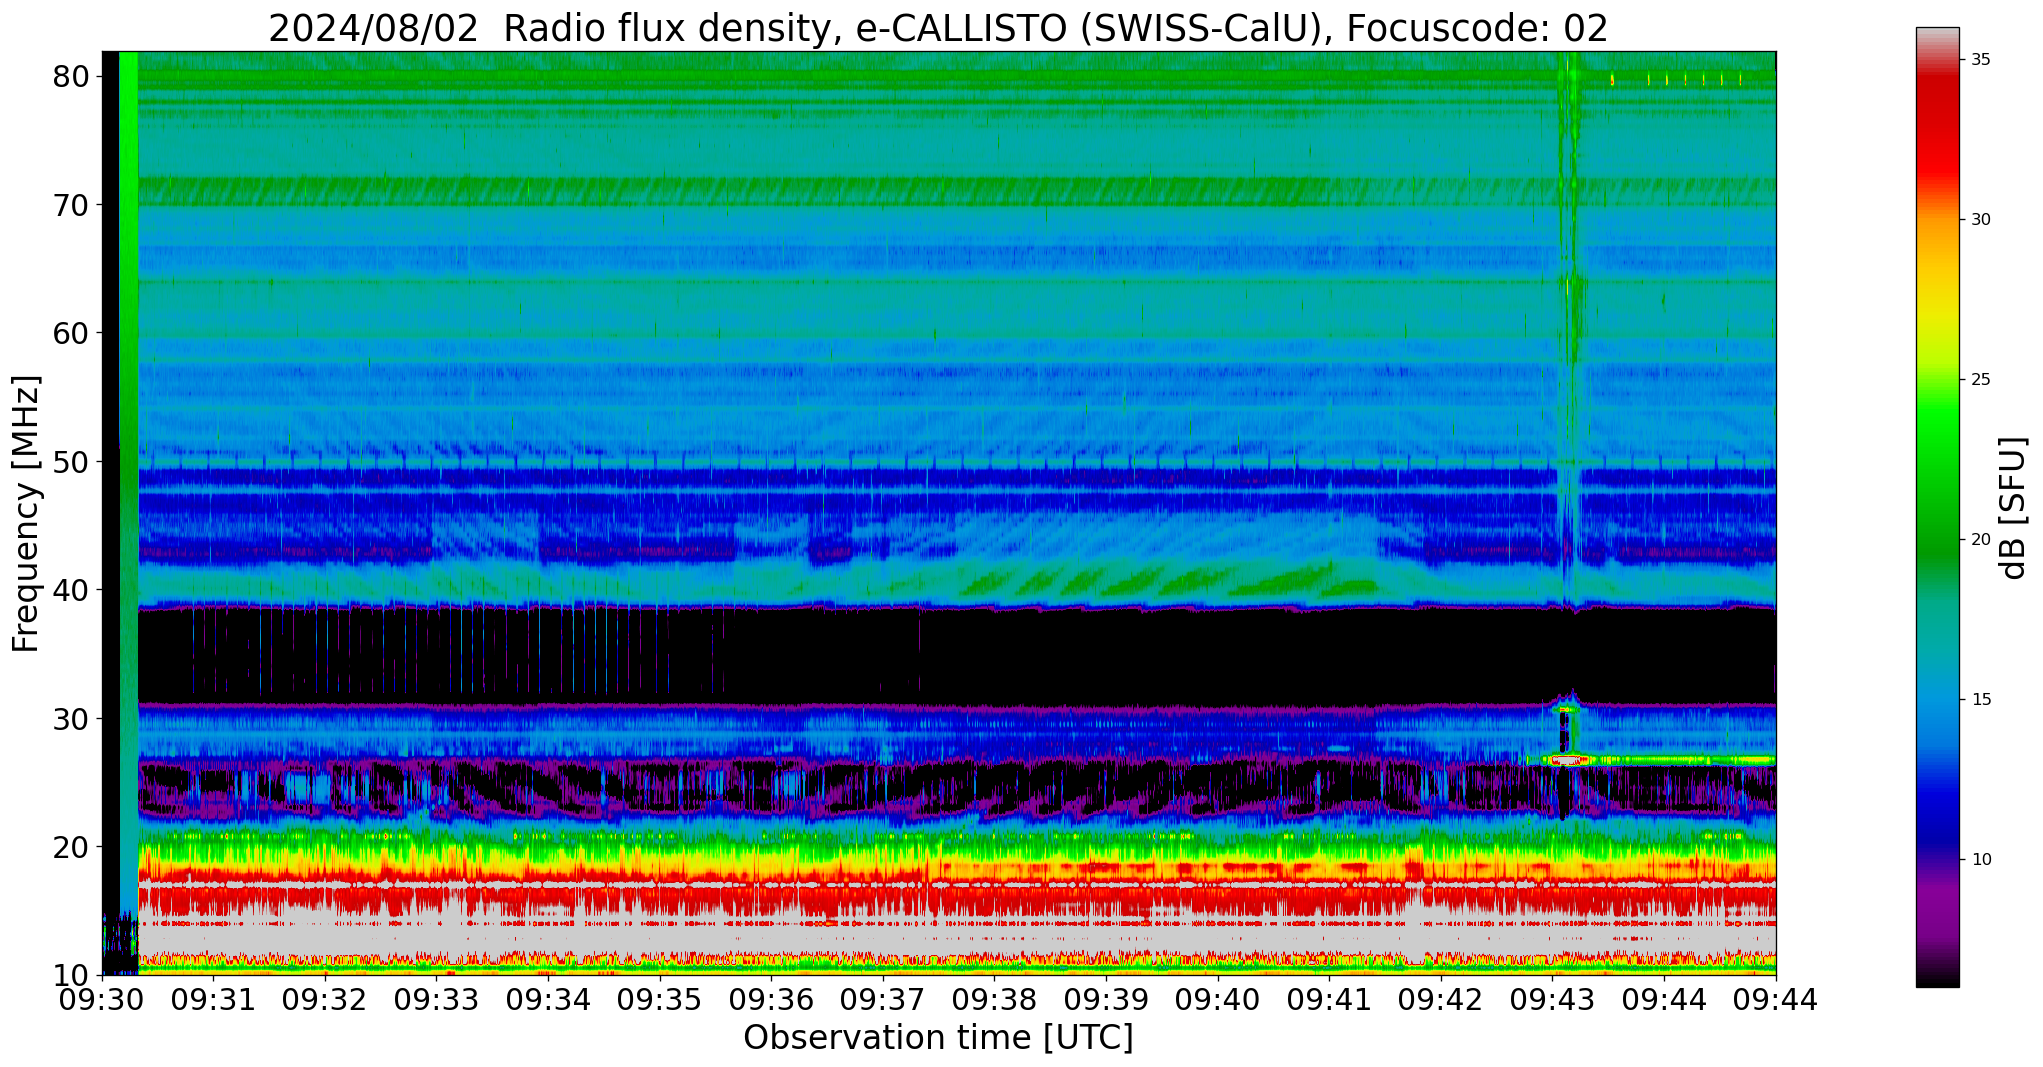Click the colorbar gradient scale

click(x=1937, y=507)
